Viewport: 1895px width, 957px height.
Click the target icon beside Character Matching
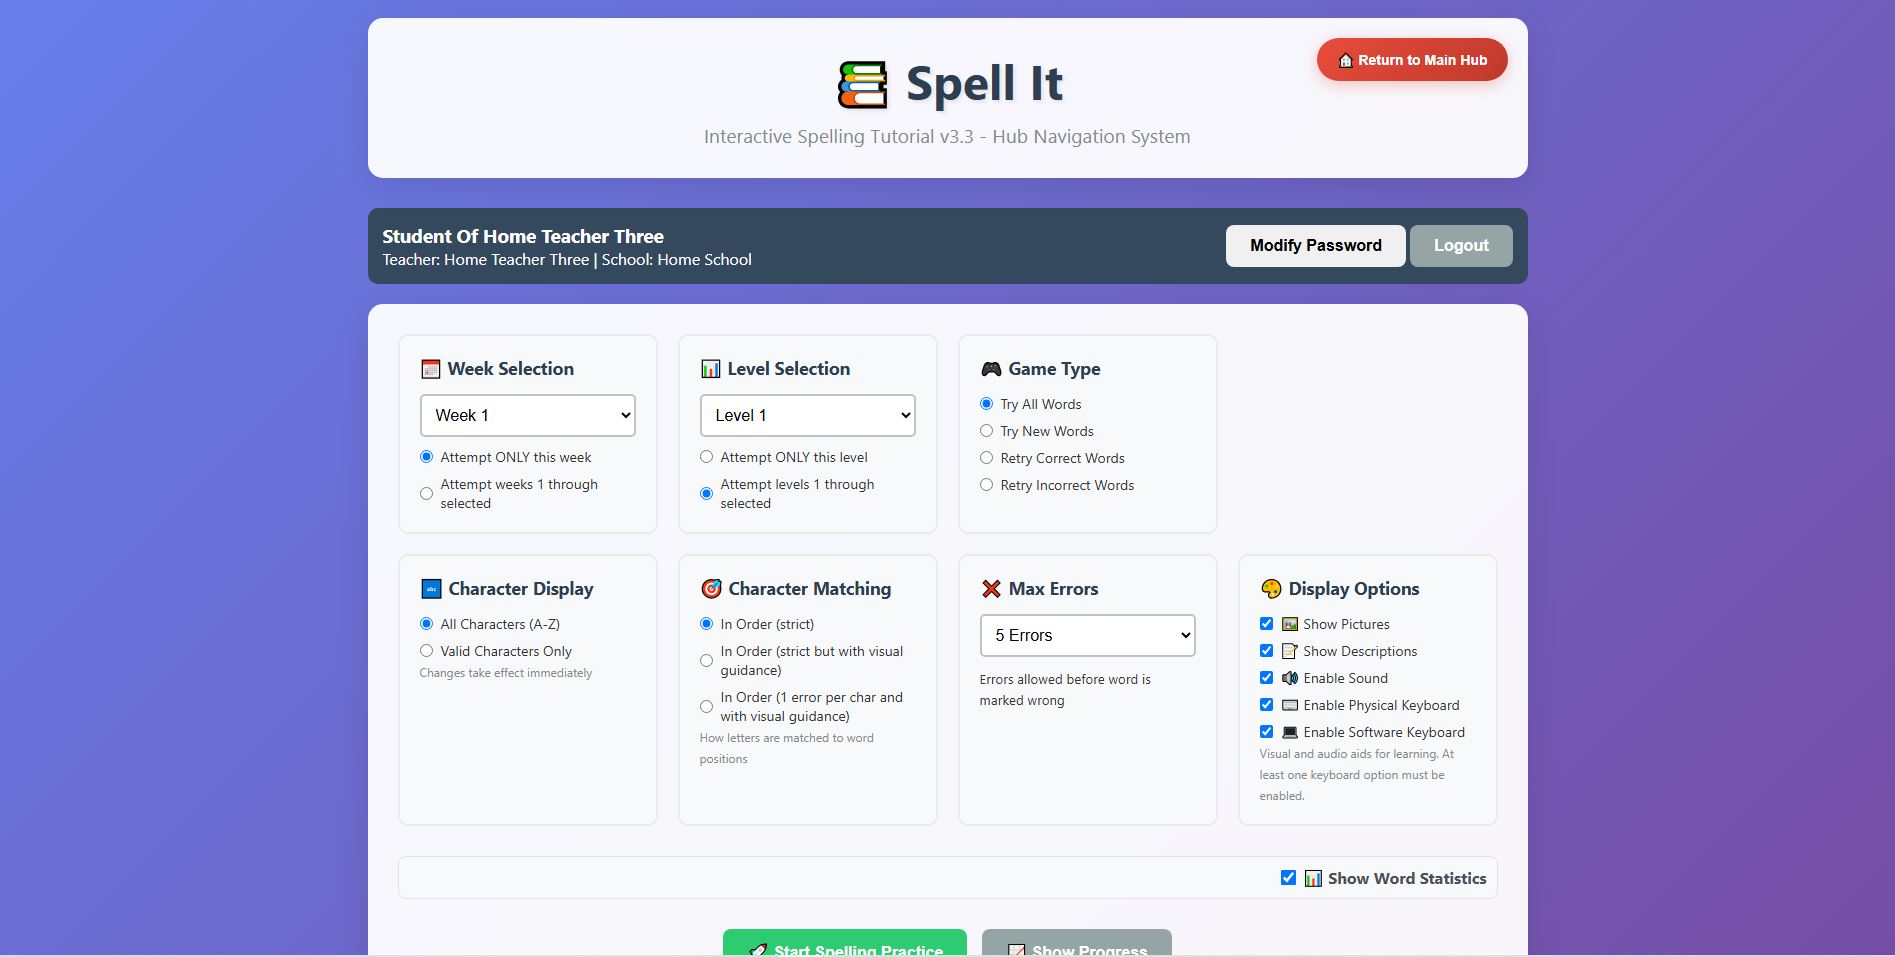[x=711, y=589]
